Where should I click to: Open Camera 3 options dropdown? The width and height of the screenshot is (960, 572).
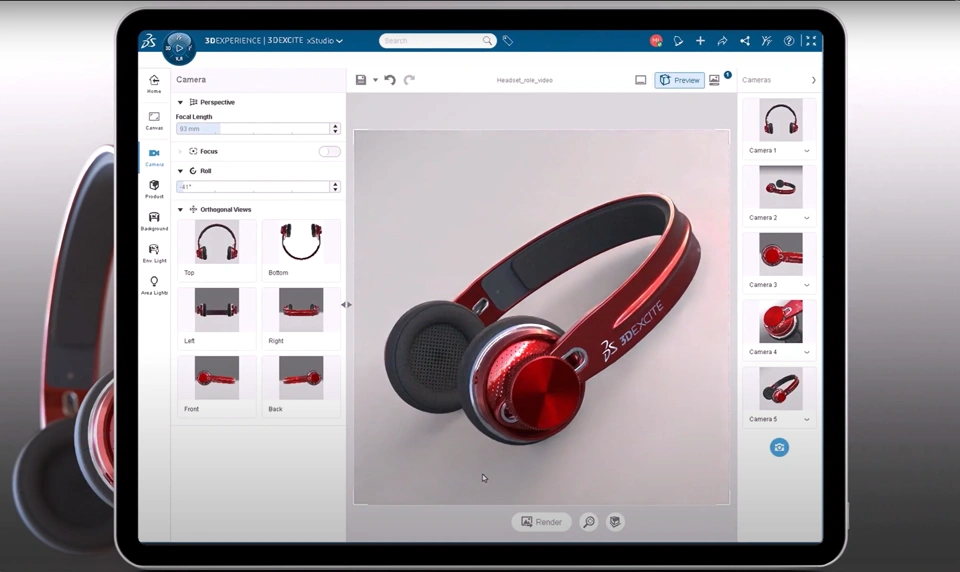(x=806, y=285)
